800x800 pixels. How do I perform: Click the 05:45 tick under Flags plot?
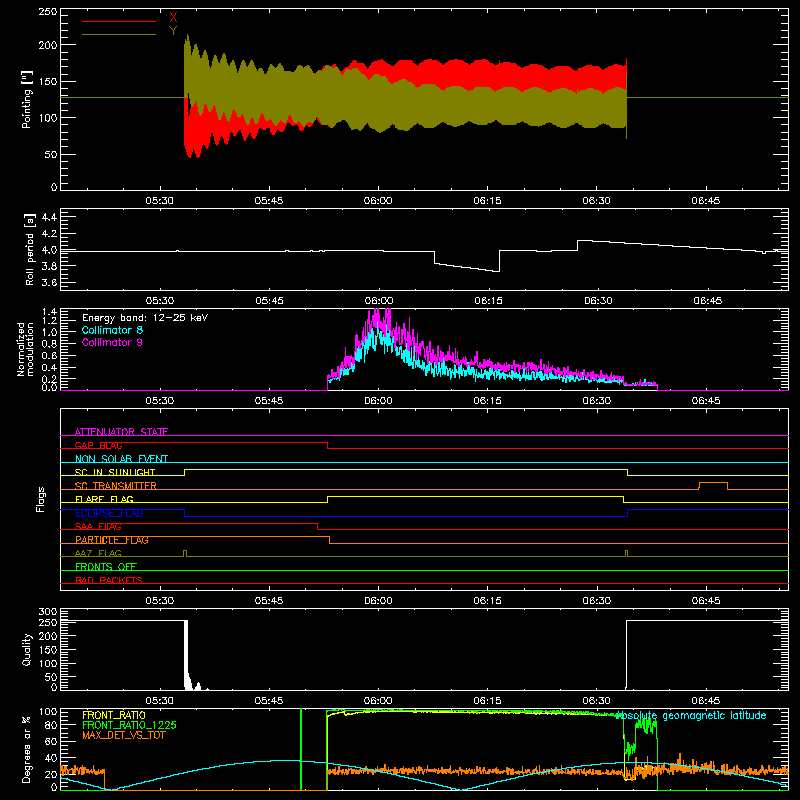click(x=269, y=601)
